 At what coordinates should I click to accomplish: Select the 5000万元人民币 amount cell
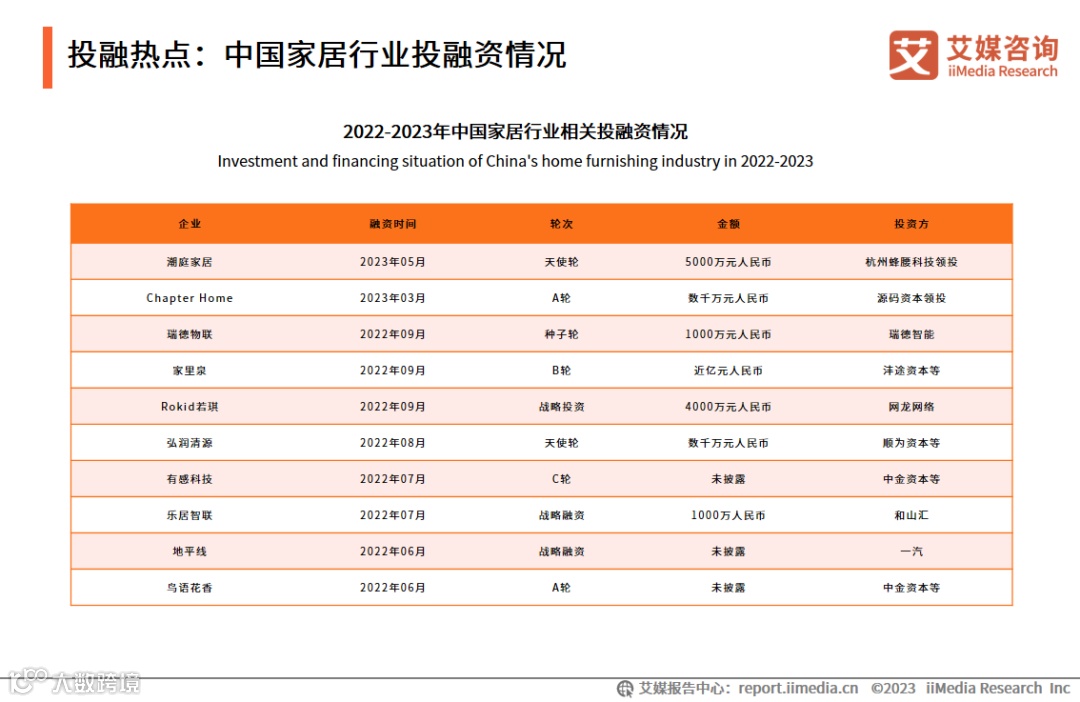pos(728,262)
